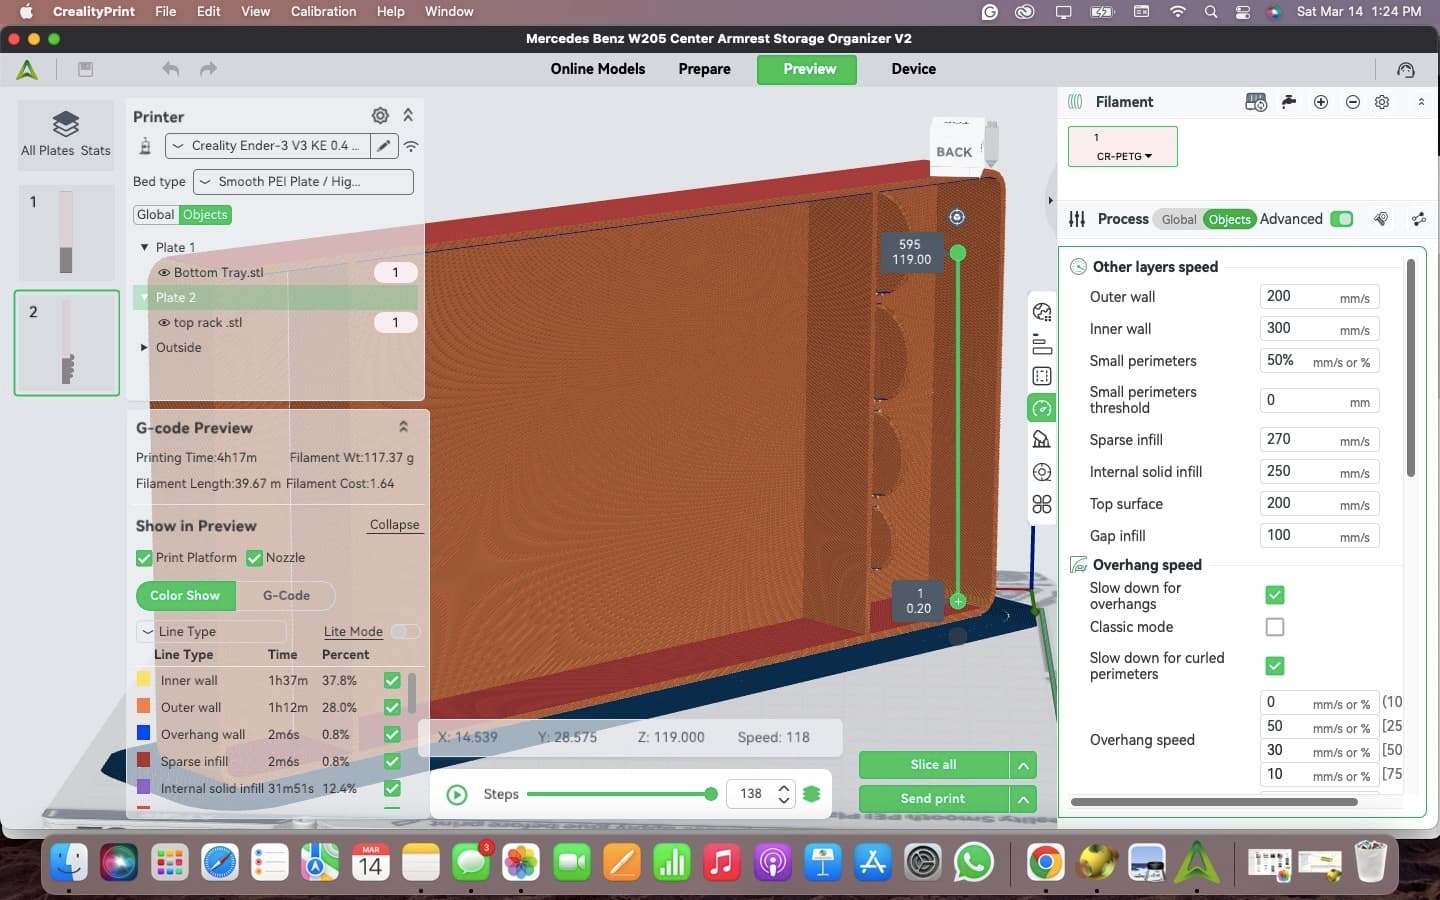Open the Slice all dropdown arrow
The image size is (1440, 900).
(1023, 765)
